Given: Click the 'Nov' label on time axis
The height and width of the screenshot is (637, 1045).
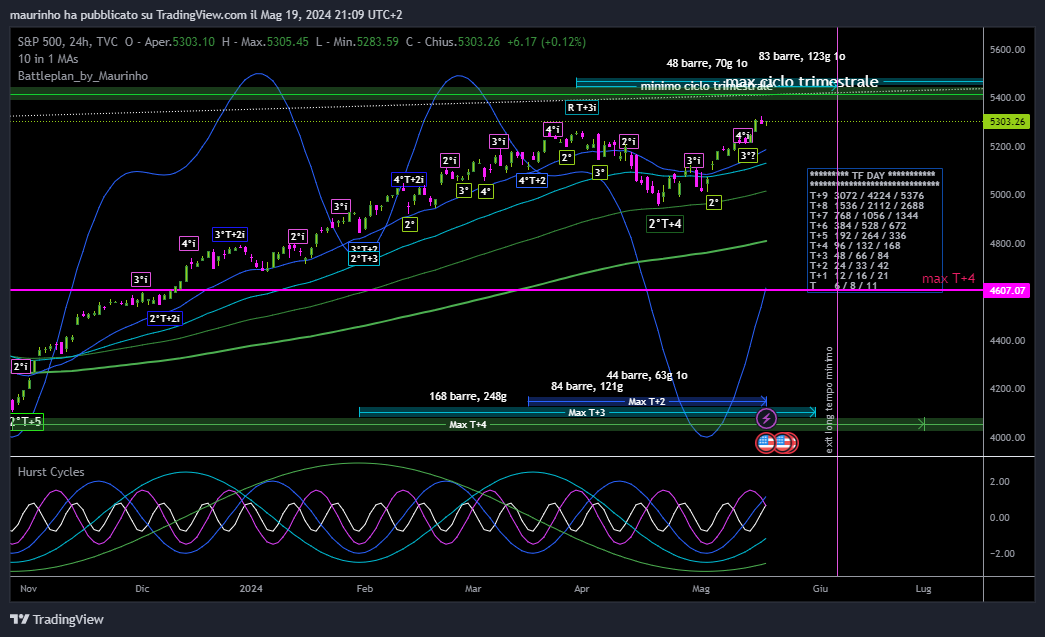Looking at the screenshot, I should pos(29,589).
